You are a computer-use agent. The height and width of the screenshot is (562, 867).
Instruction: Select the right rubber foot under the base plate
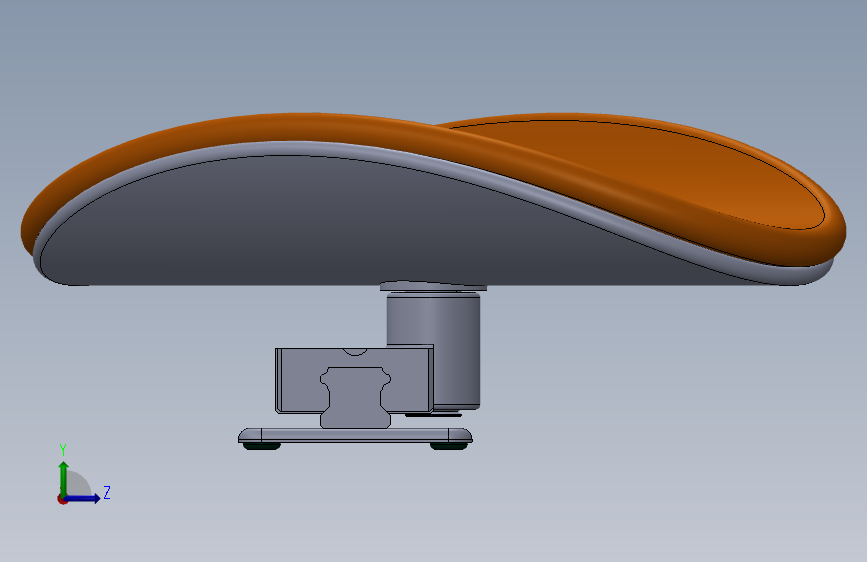pos(448,446)
